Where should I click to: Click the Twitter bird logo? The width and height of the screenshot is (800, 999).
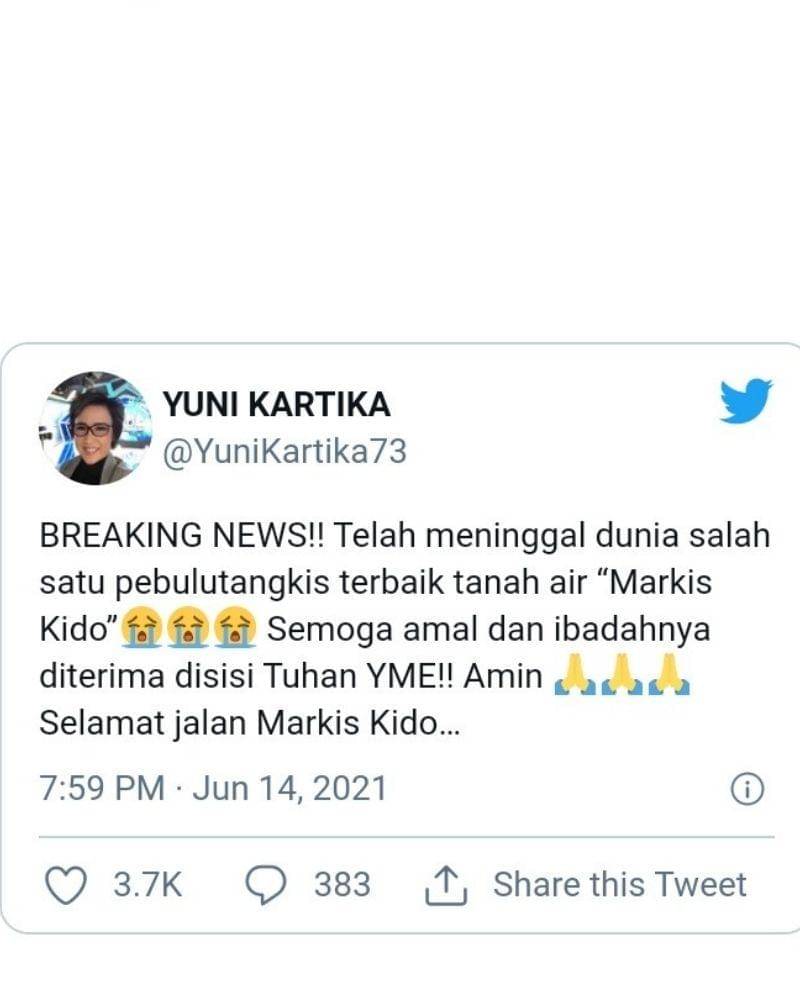point(746,401)
